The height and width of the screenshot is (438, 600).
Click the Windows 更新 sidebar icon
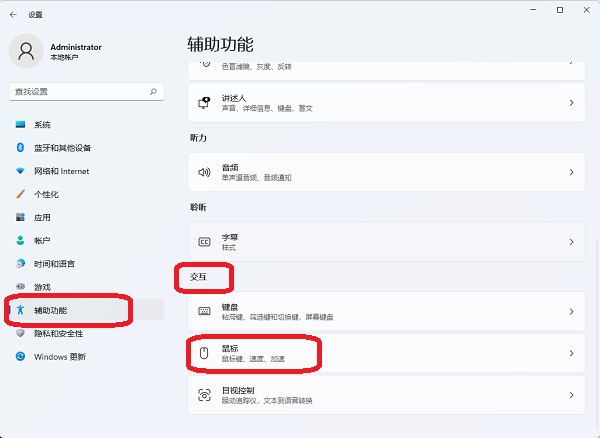tap(20, 356)
